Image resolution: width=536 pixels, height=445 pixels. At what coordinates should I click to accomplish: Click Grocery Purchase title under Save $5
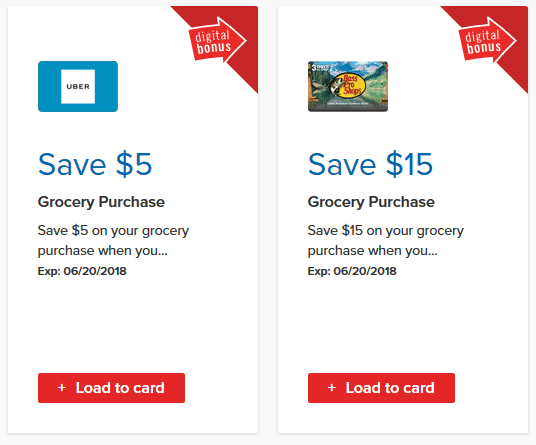click(101, 202)
